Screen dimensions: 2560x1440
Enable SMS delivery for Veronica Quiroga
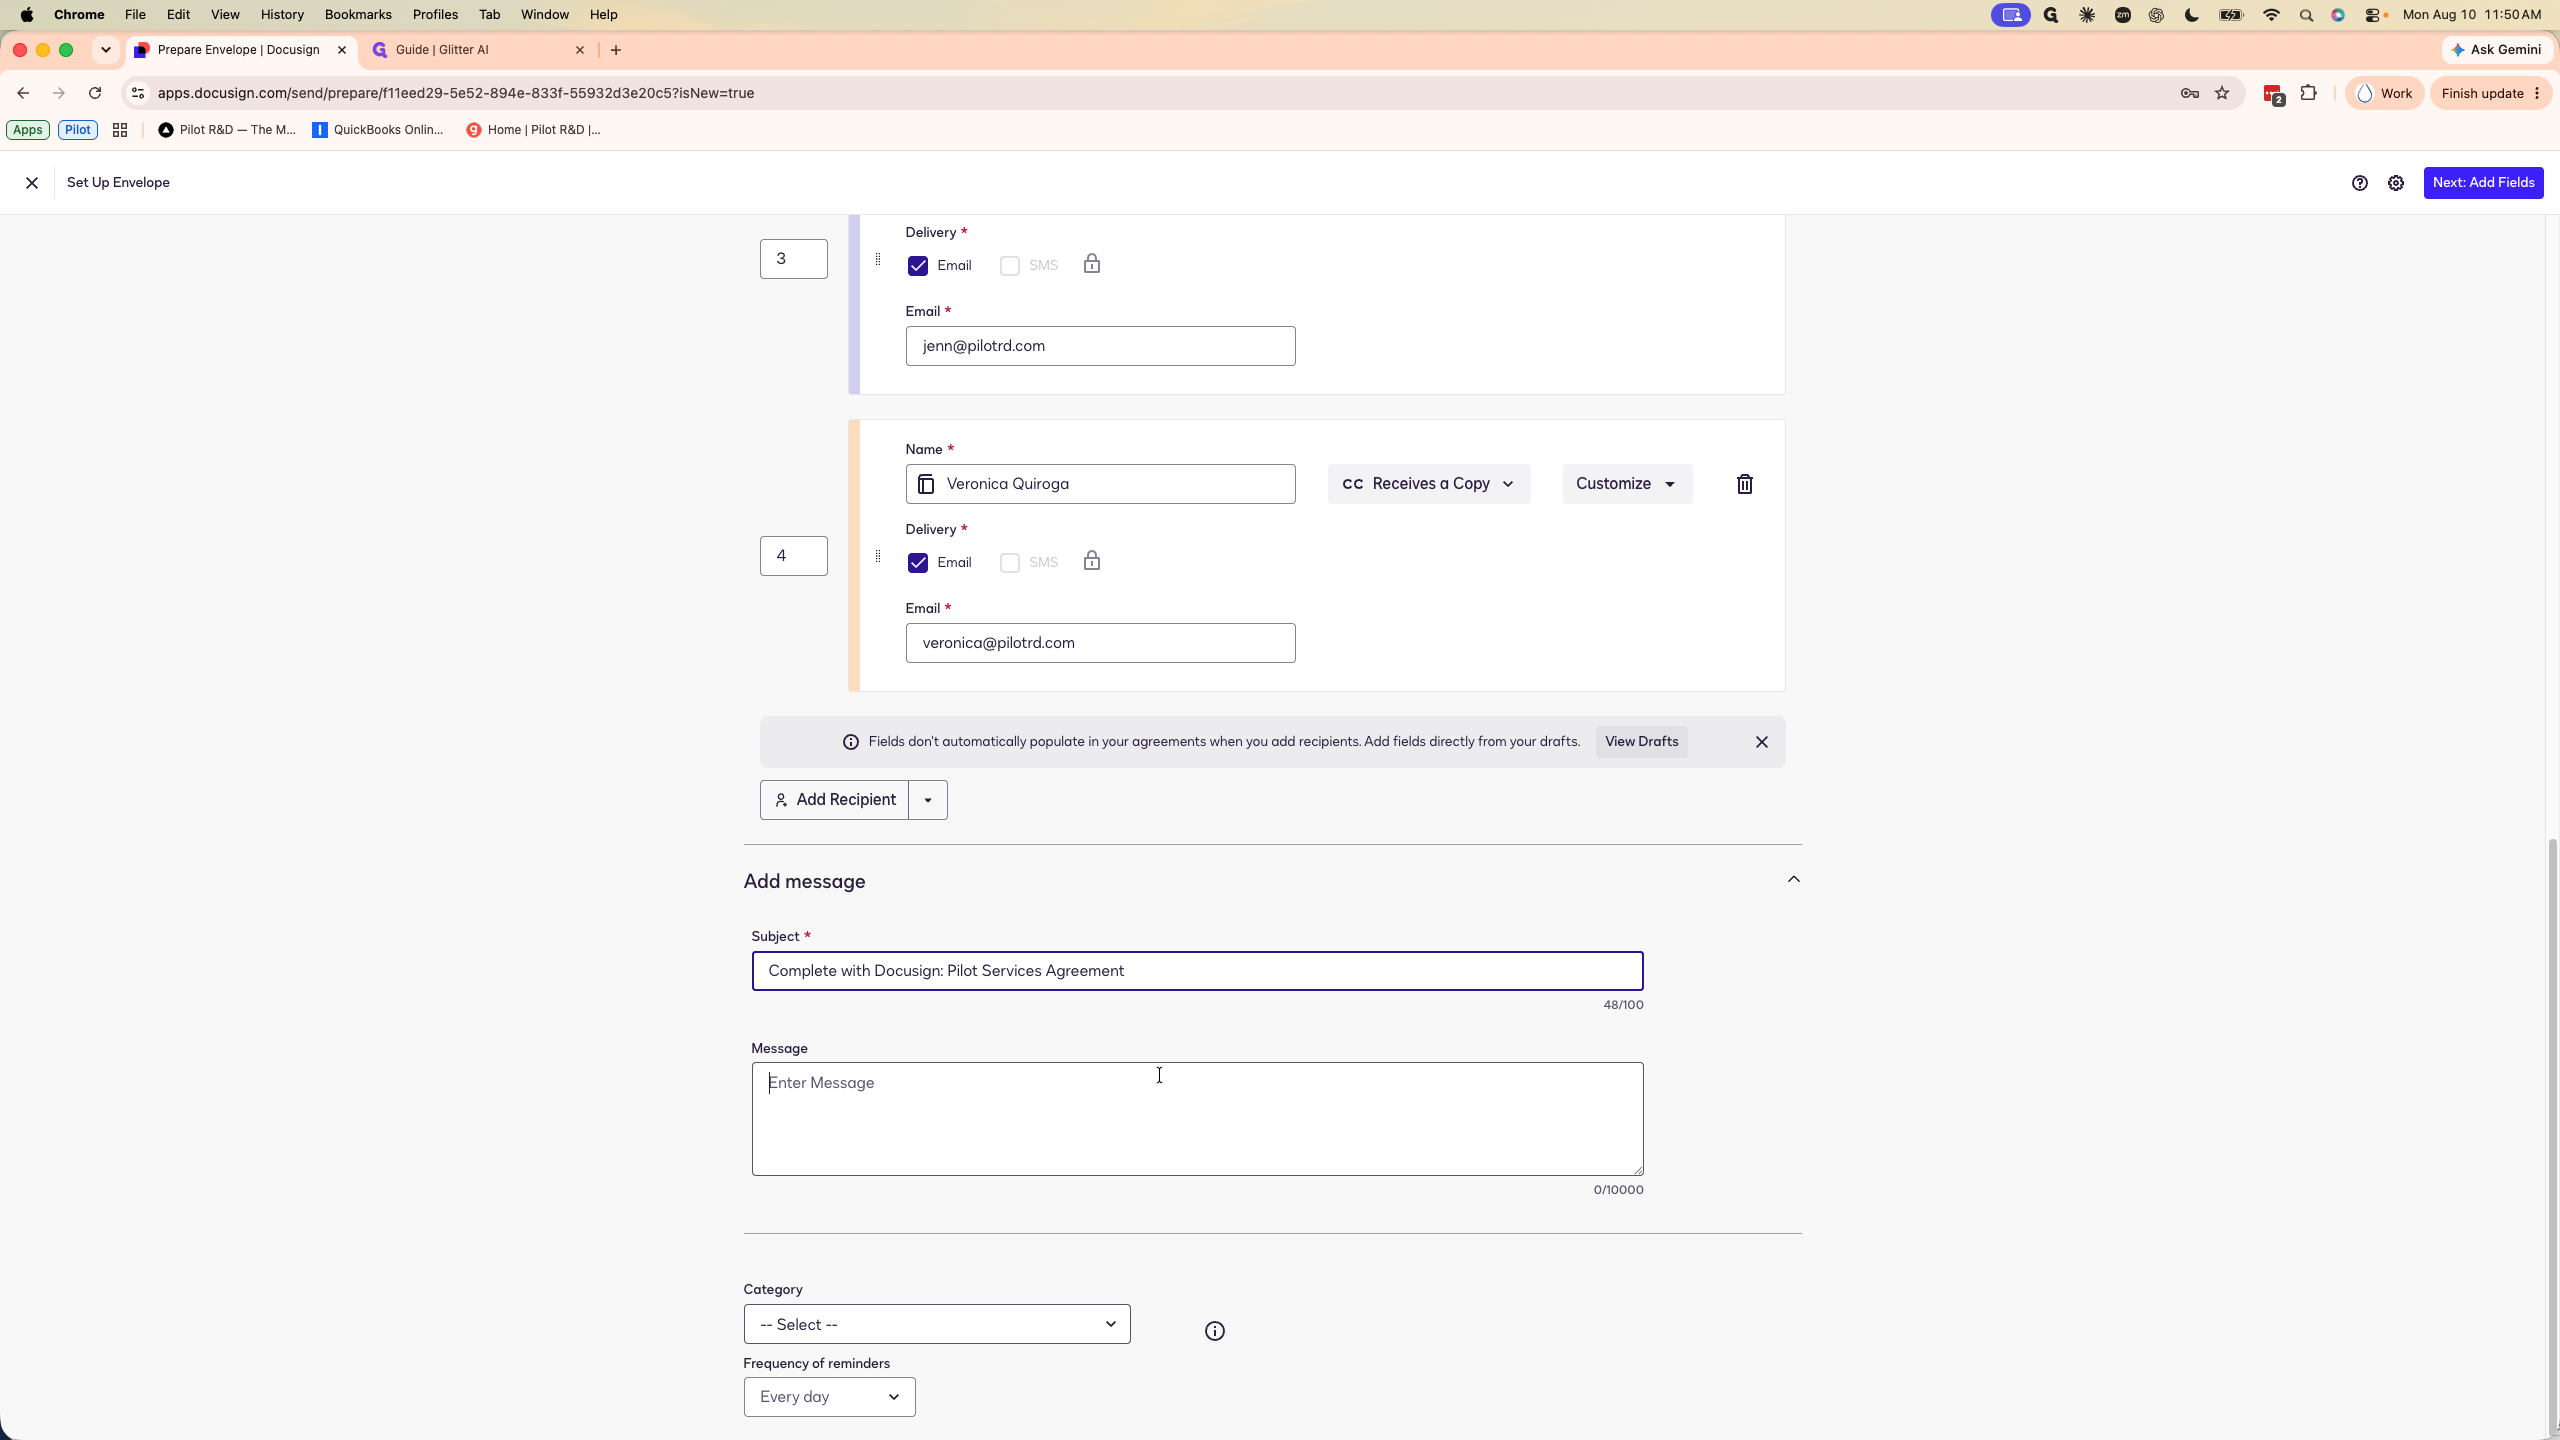(1009, 563)
